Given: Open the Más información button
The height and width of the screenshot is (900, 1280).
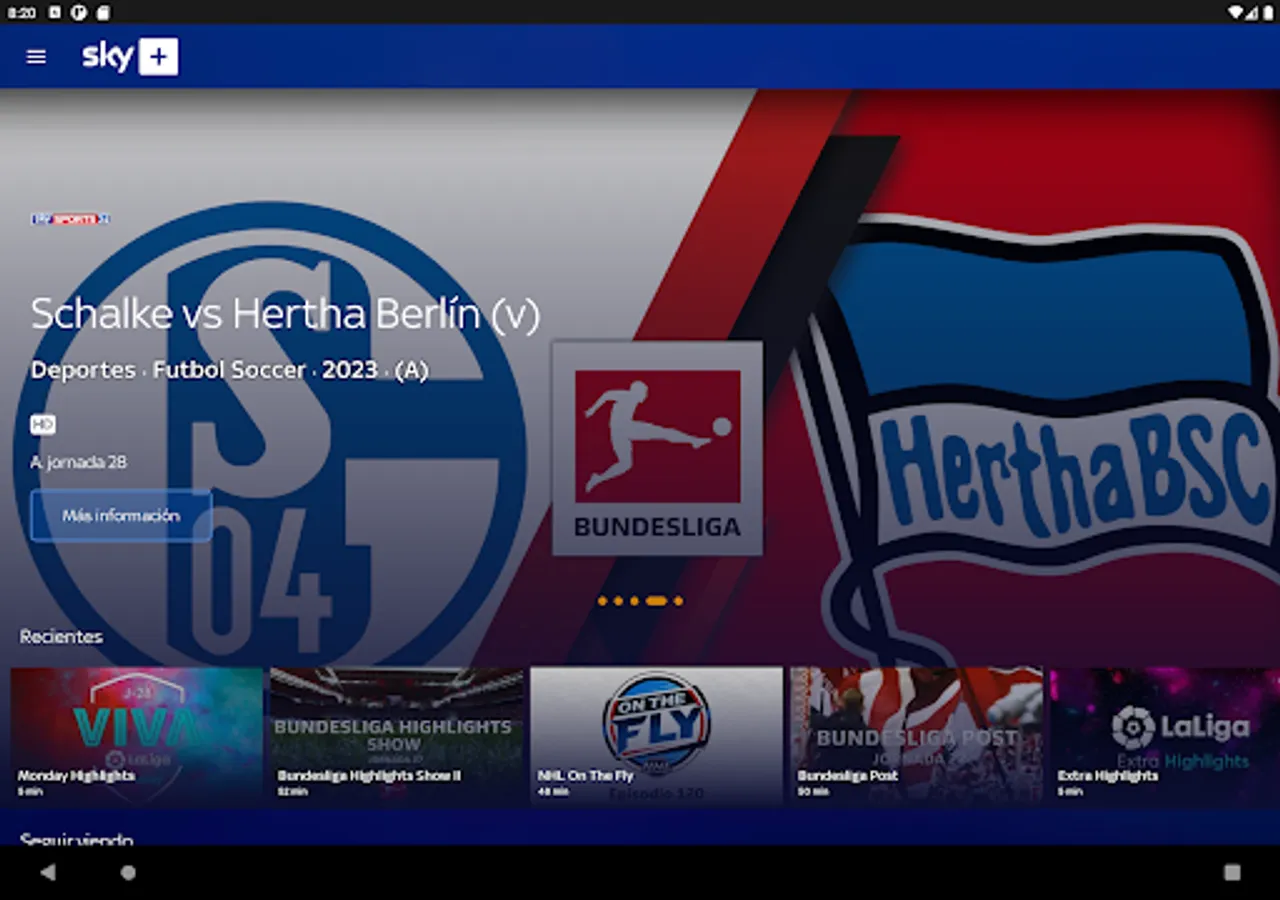Looking at the screenshot, I should click(121, 516).
